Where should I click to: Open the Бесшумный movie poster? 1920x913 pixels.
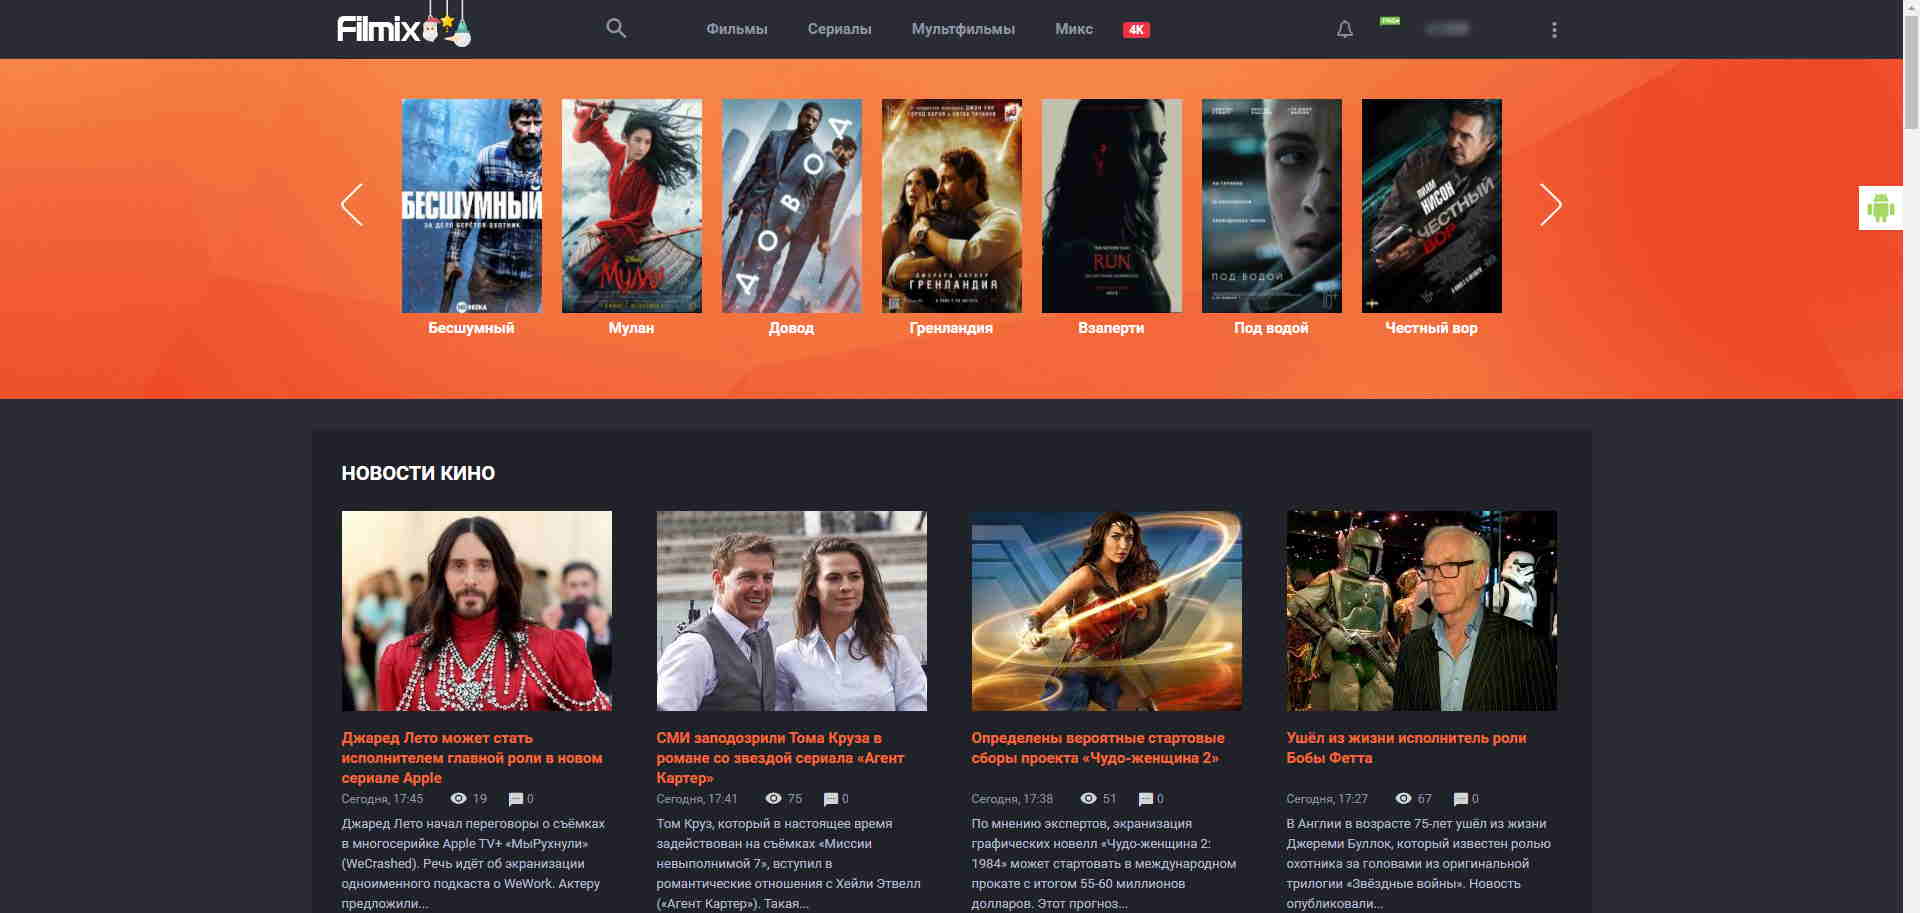[x=472, y=206]
